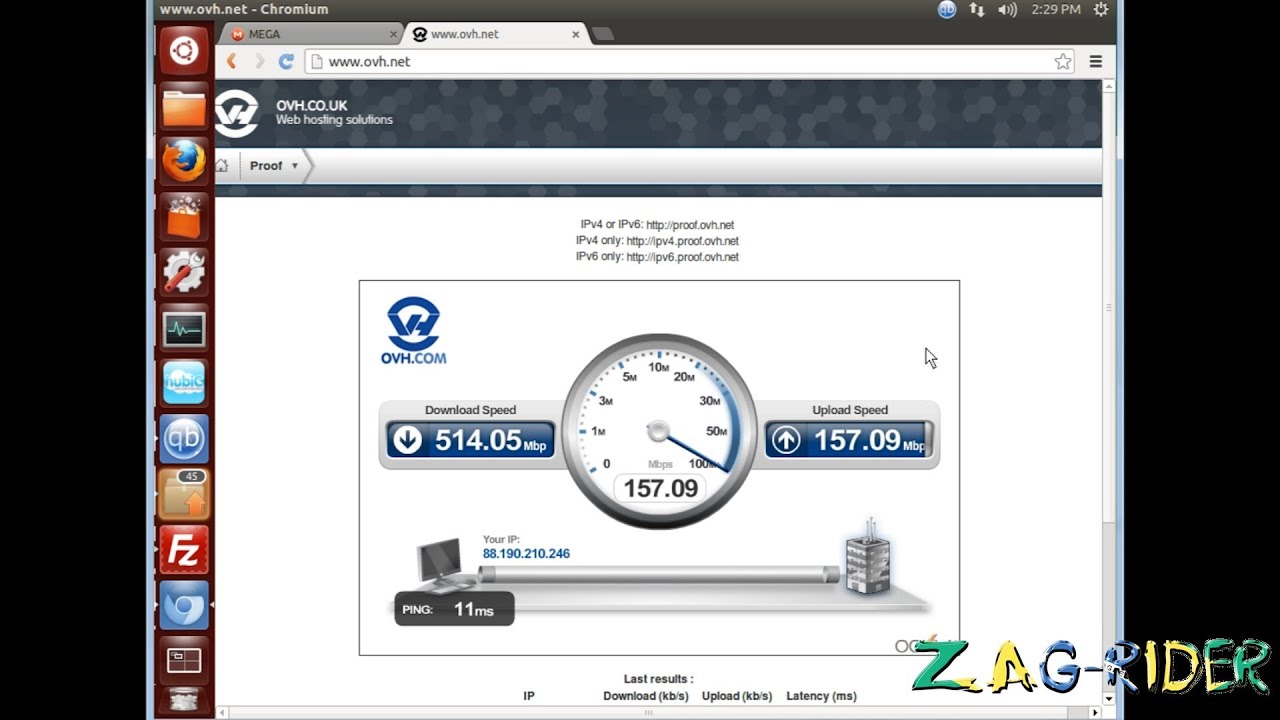Open the Ubuntu Dash home launcher
Image resolution: width=1280 pixels, height=720 pixels.
pyautogui.click(x=184, y=50)
